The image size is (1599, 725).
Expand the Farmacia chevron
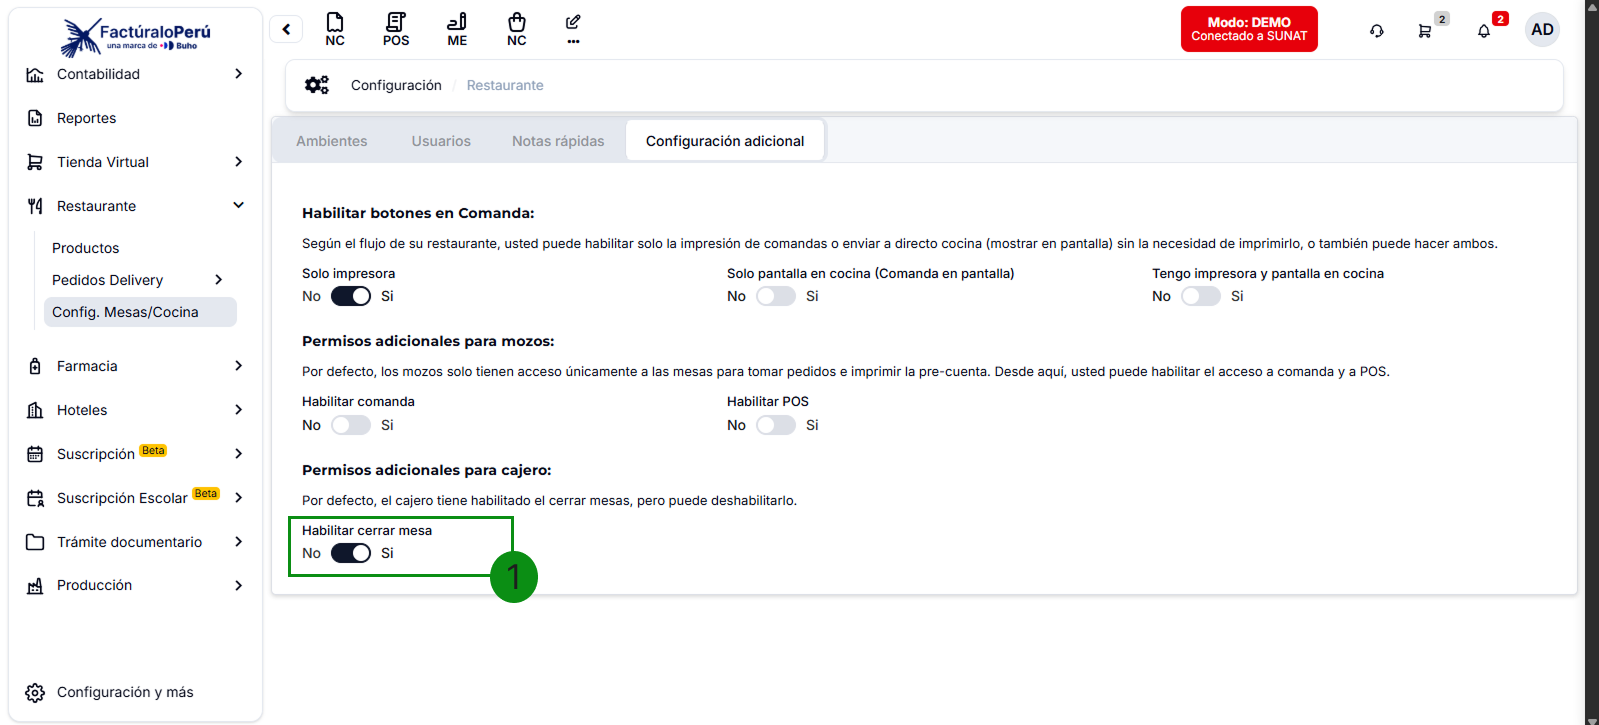pos(238,366)
